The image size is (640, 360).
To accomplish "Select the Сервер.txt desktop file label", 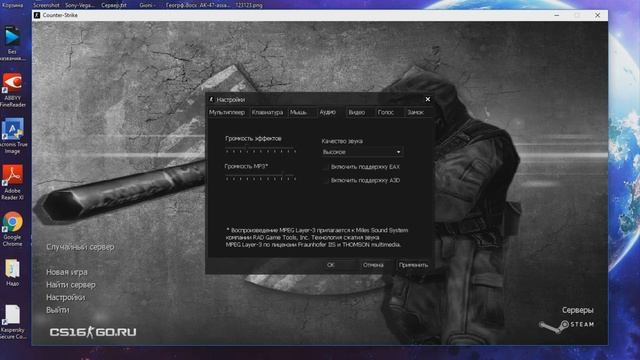I will point(113,5).
